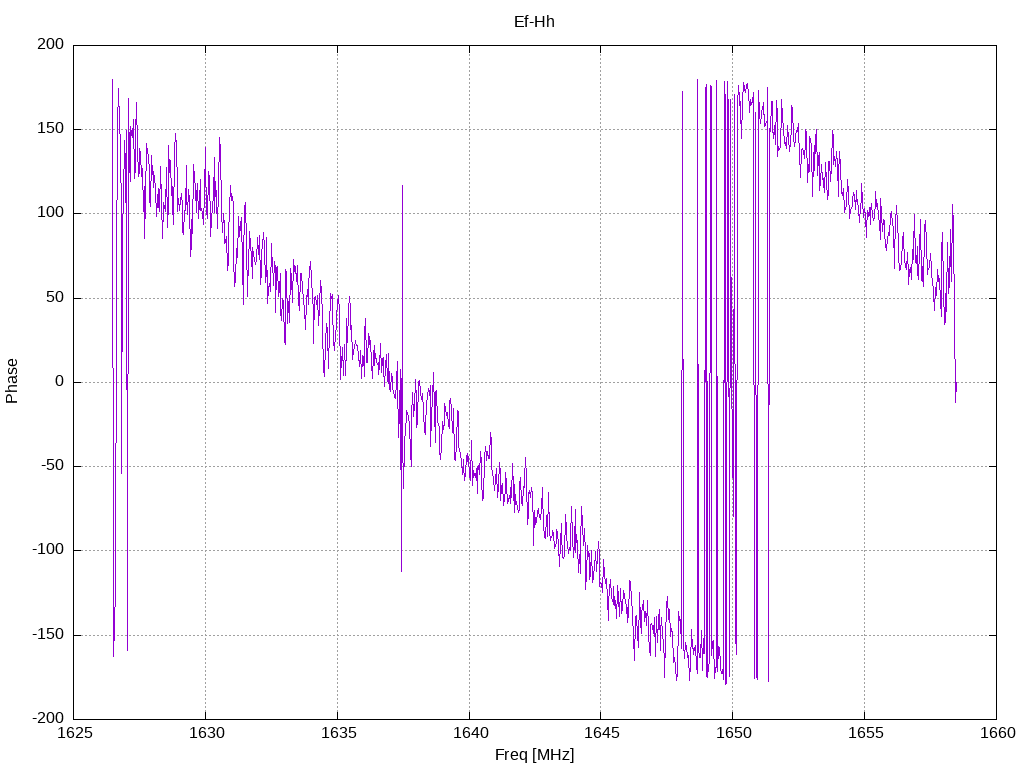The height and width of the screenshot is (768, 1024).
Task: Click the y-axis tick label 0
Action: coord(60,381)
